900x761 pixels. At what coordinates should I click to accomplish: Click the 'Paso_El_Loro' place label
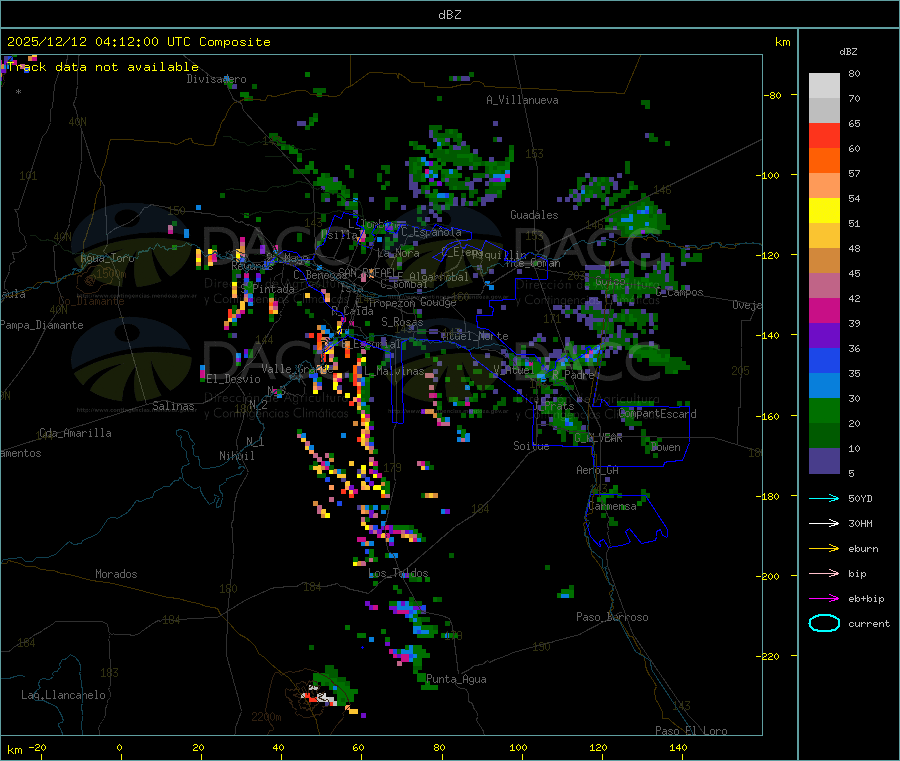pyautogui.click(x=691, y=731)
